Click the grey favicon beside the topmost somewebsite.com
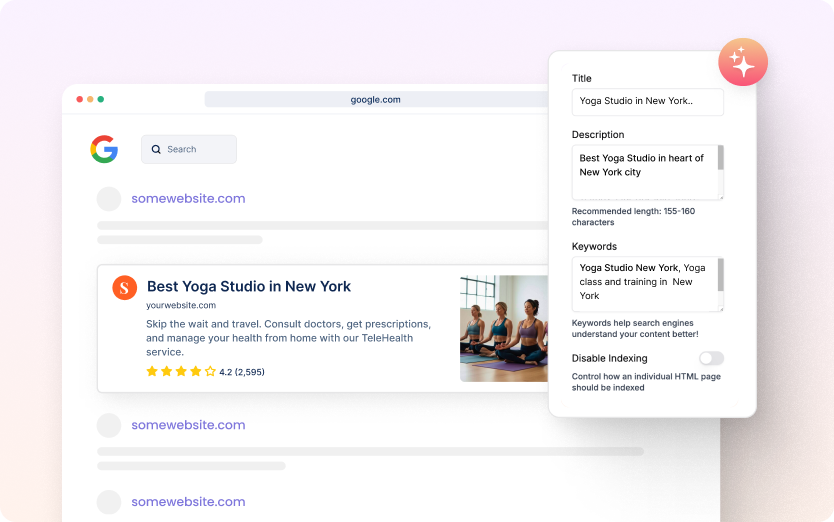This screenshot has width=834, height=522. (109, 198)
